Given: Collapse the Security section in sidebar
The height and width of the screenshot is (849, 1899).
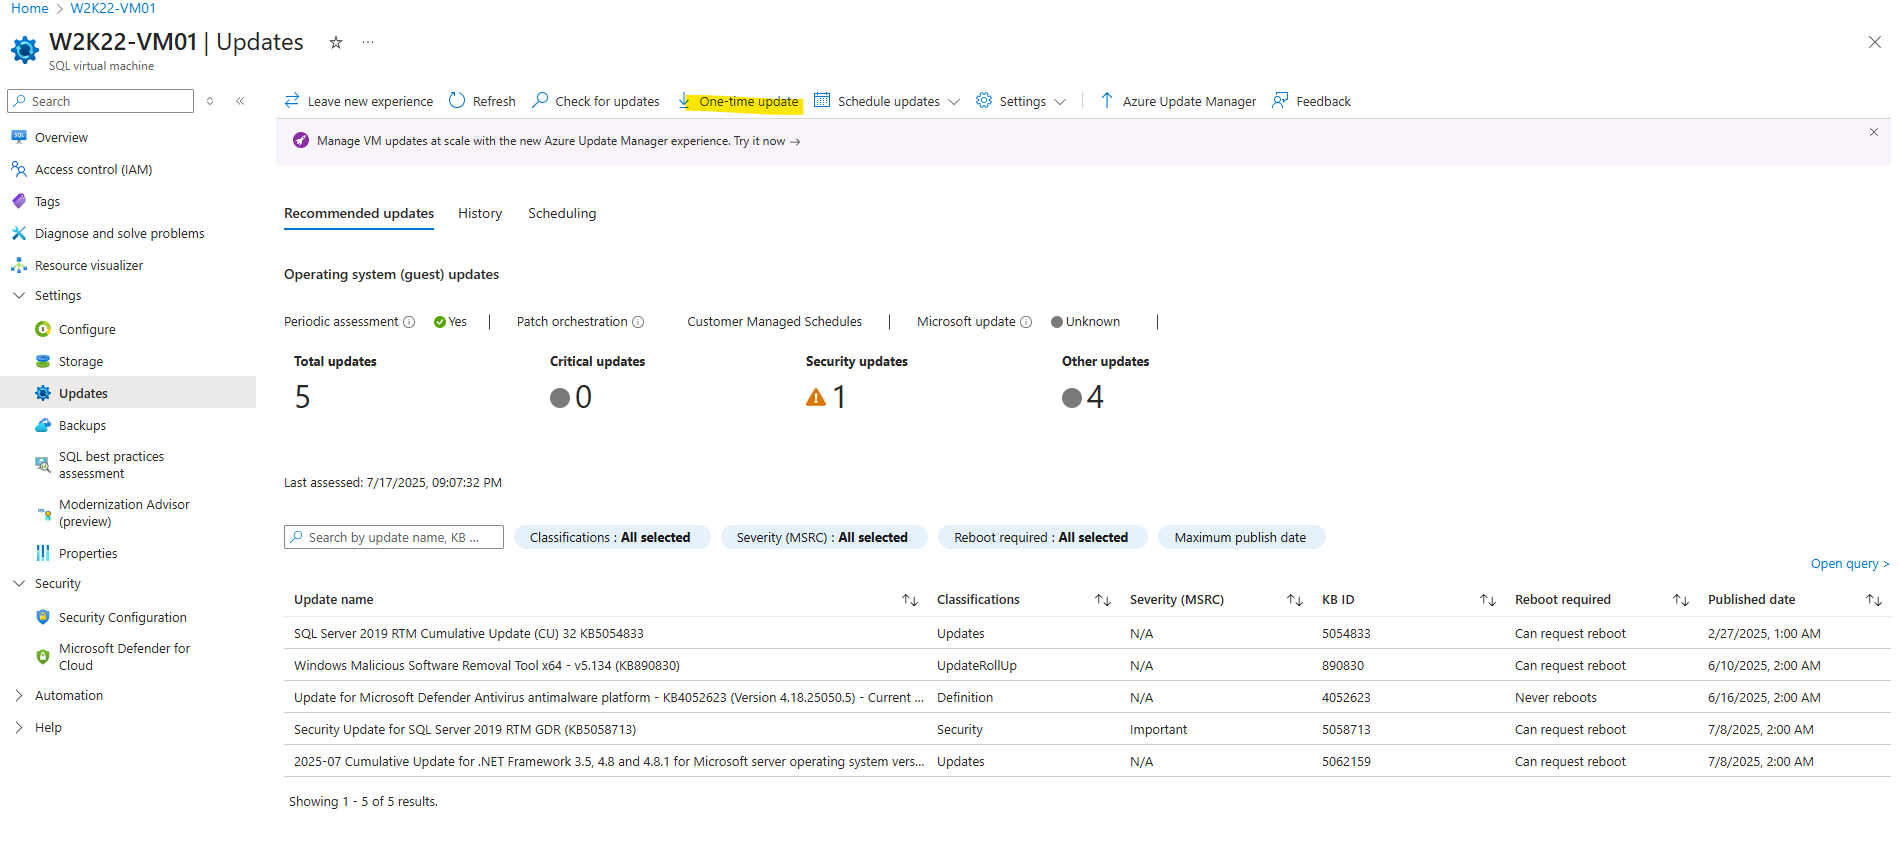Looking at the screenshot, I should click(19, 583).
